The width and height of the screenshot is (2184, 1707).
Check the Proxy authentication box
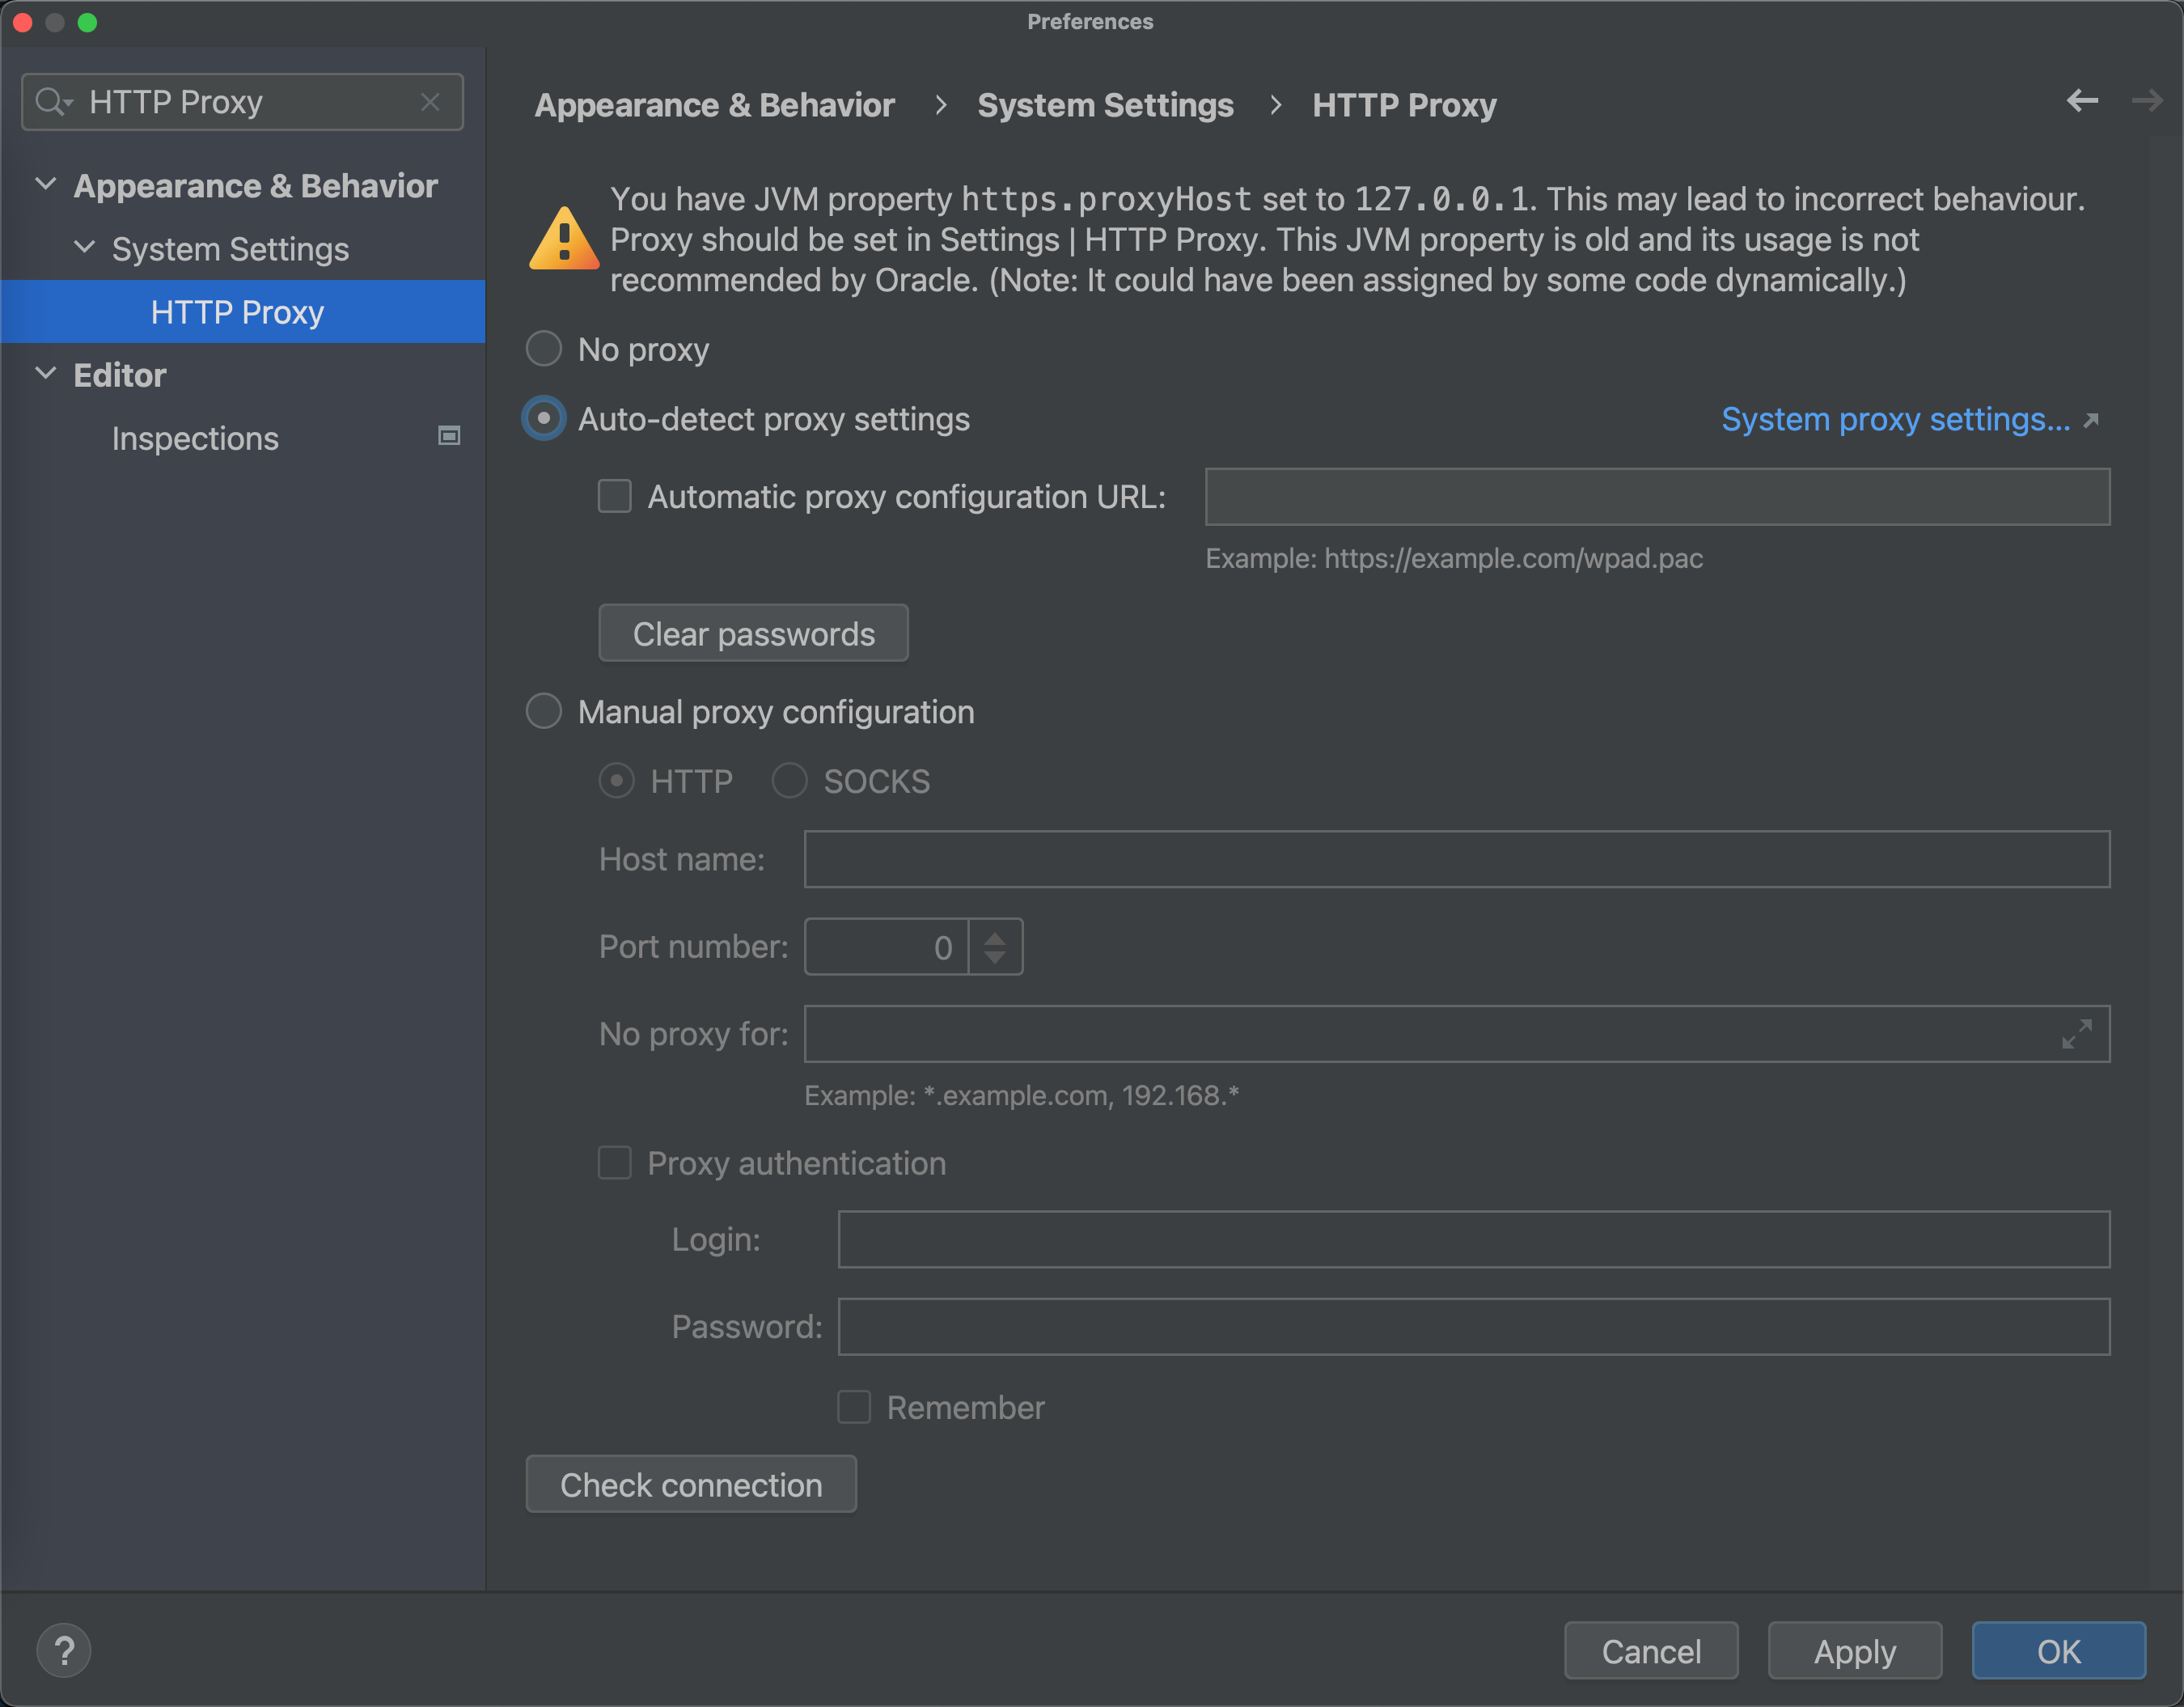pyautogui.click(x=614, y=1163)
